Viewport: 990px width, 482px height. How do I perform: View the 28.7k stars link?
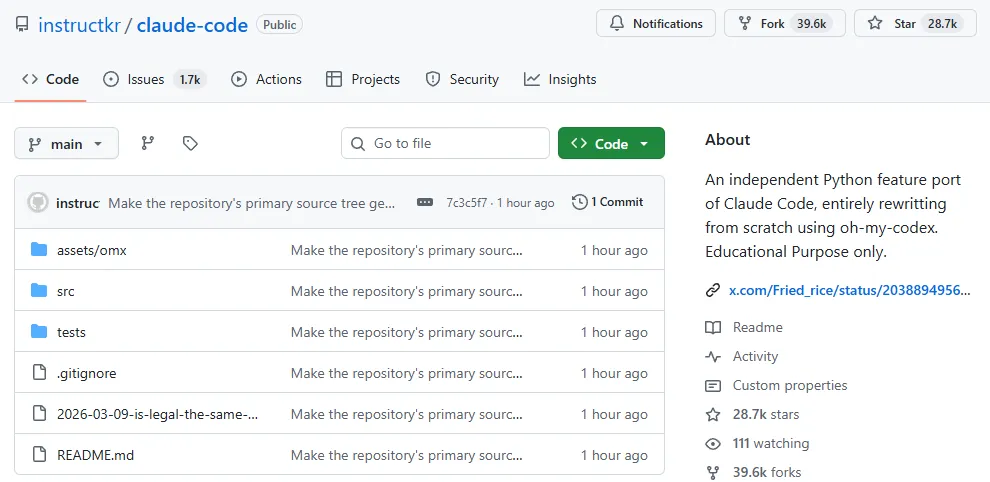(766, 414)
